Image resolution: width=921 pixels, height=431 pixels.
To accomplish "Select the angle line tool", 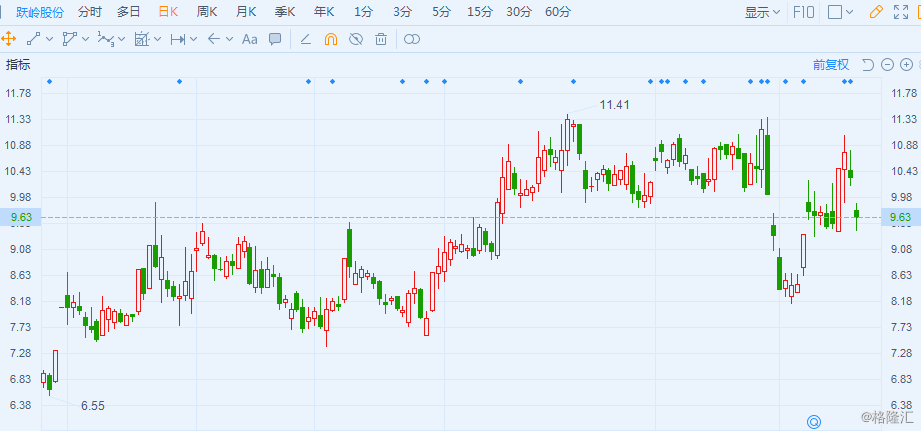I will click(x=305, y=39).
